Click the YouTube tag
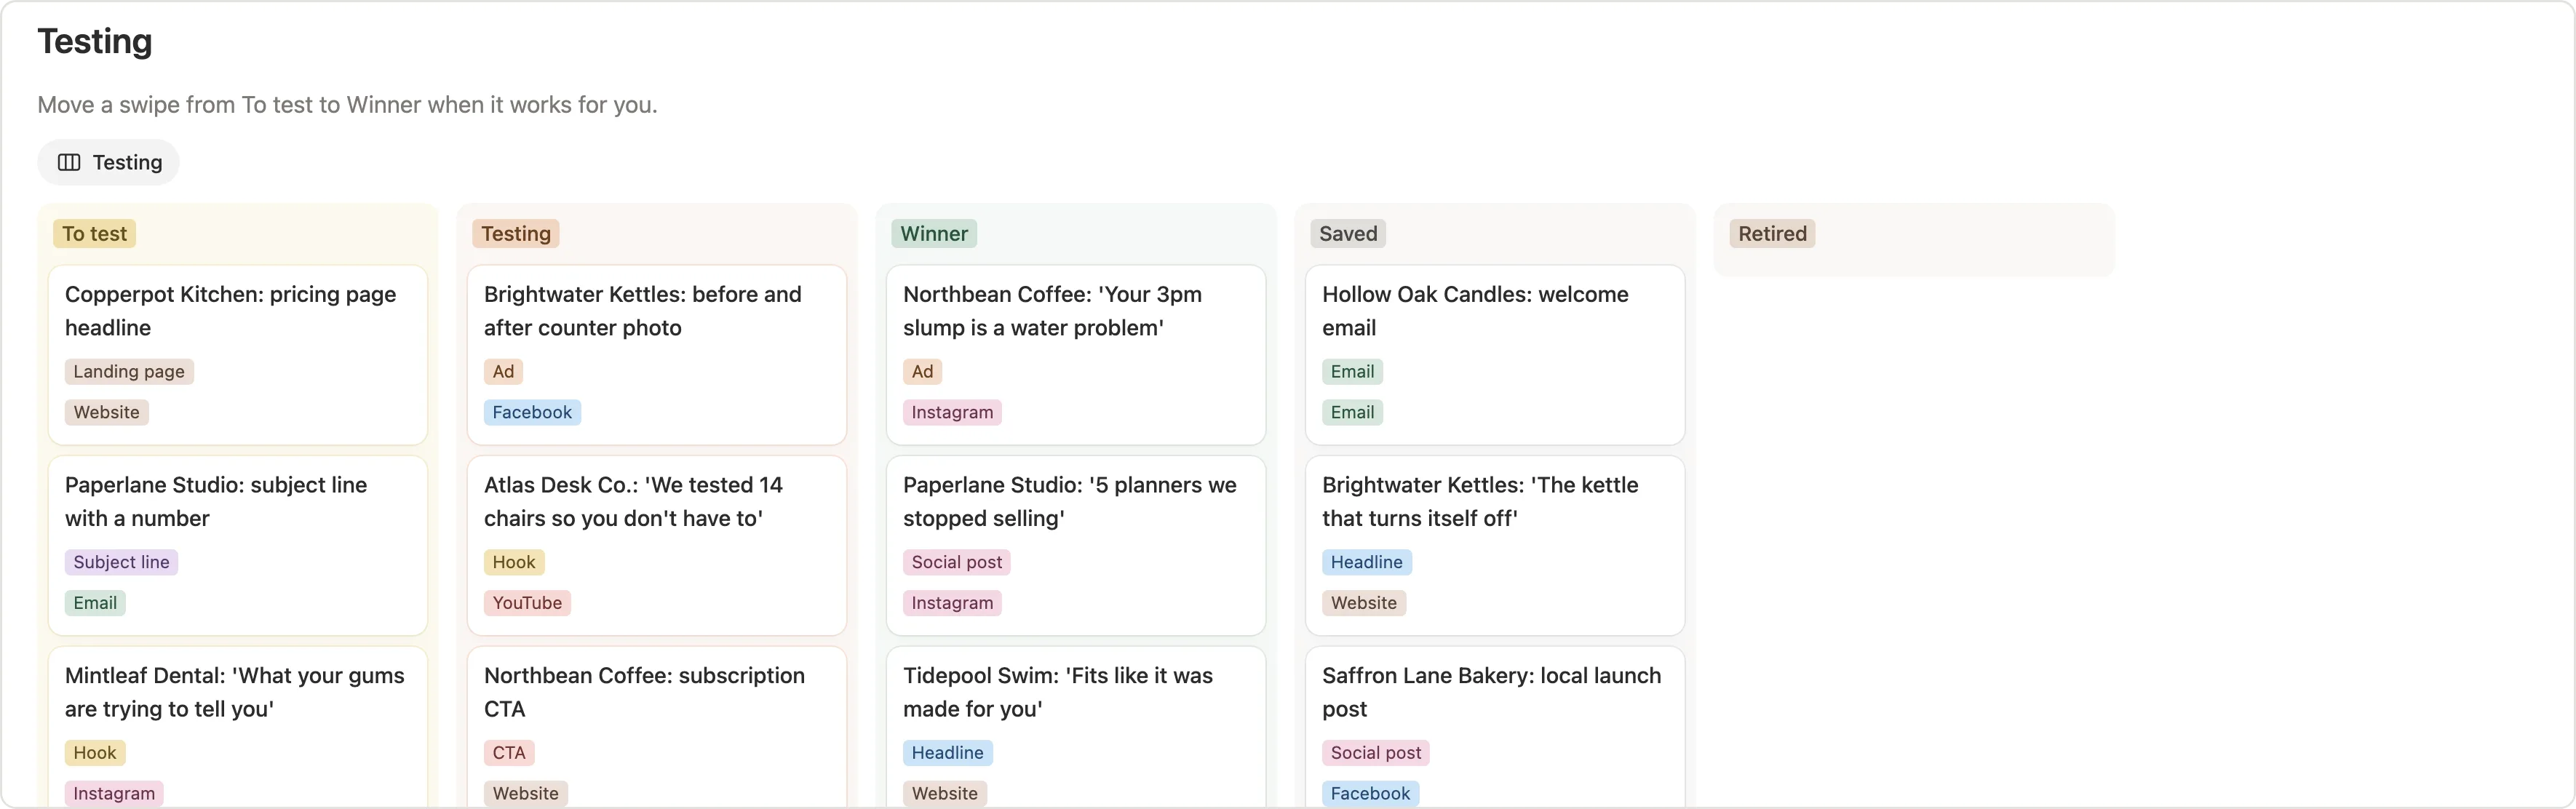Viewport: 2576px width, 809px height. 527,604
